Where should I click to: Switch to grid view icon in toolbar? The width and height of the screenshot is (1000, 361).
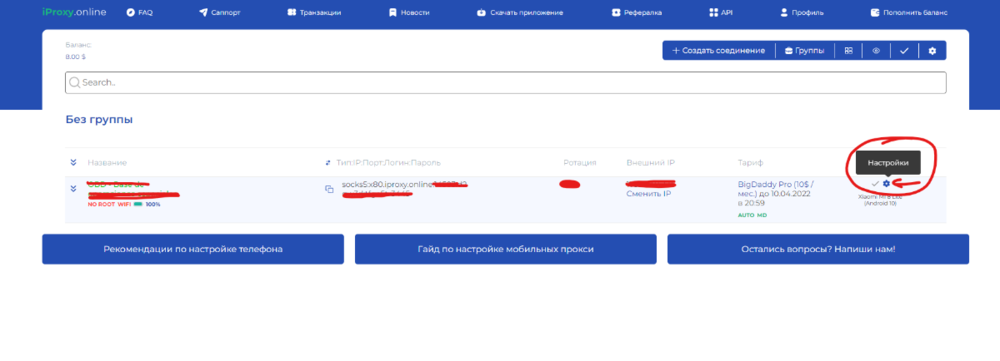[x=848, y=50]
